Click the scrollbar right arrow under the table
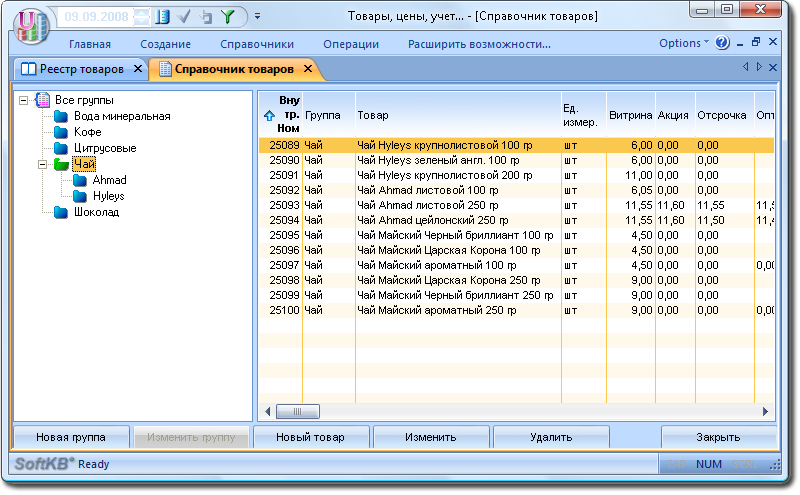800x495 pixels. tap(765, 411)
